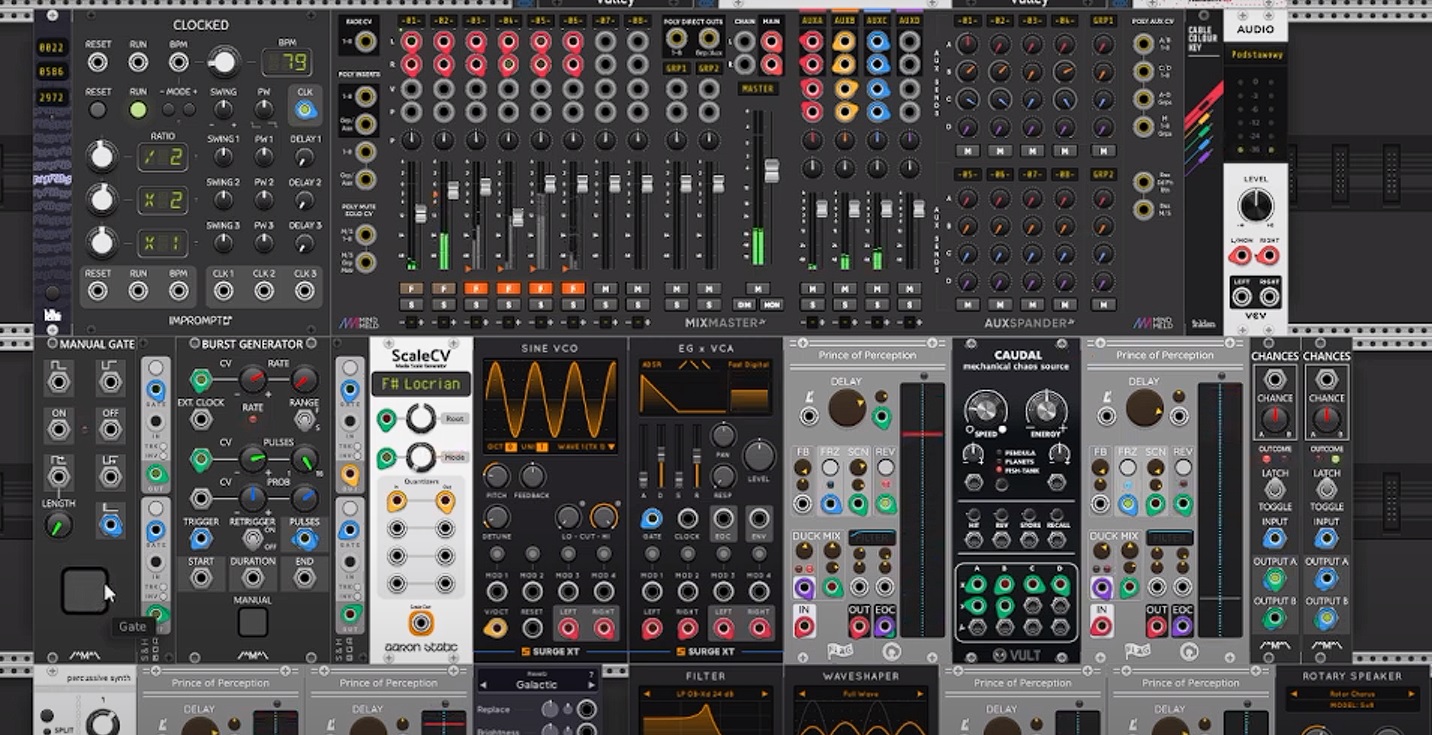
Task: Click the START output jack on Burst Generator
Action: click(201, 580)
